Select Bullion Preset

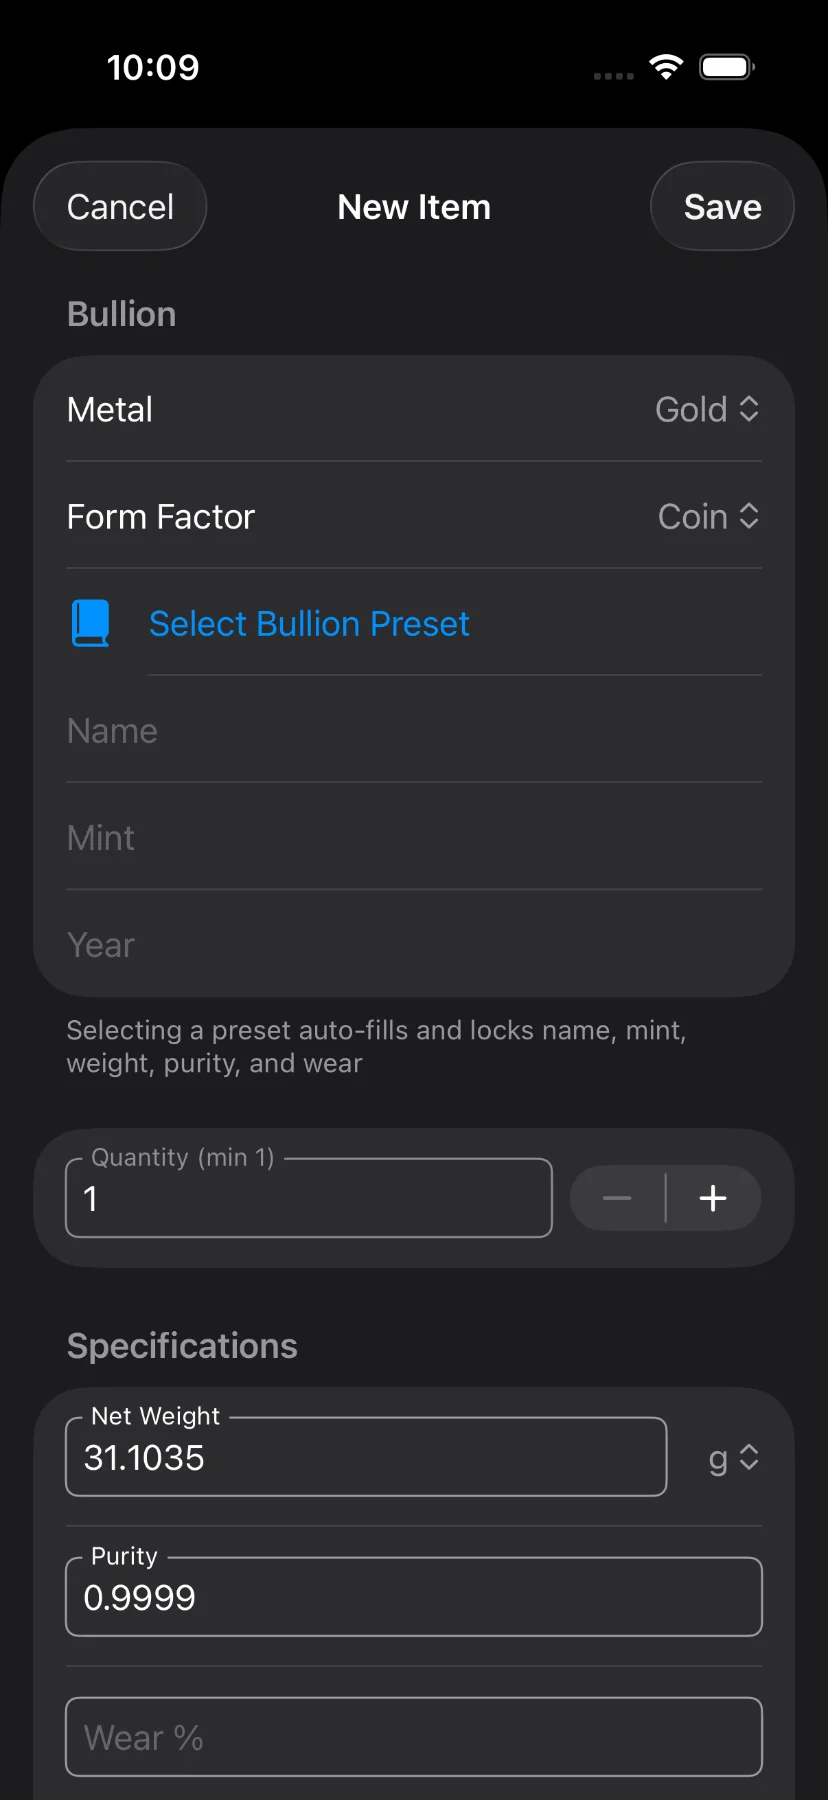click(309, 622)
